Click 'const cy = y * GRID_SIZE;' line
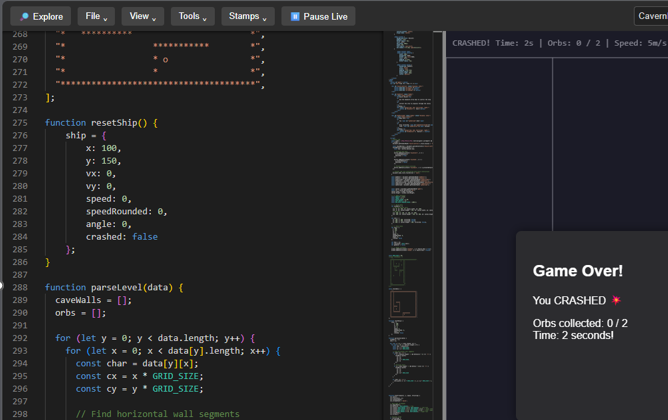 coord(139,389)
